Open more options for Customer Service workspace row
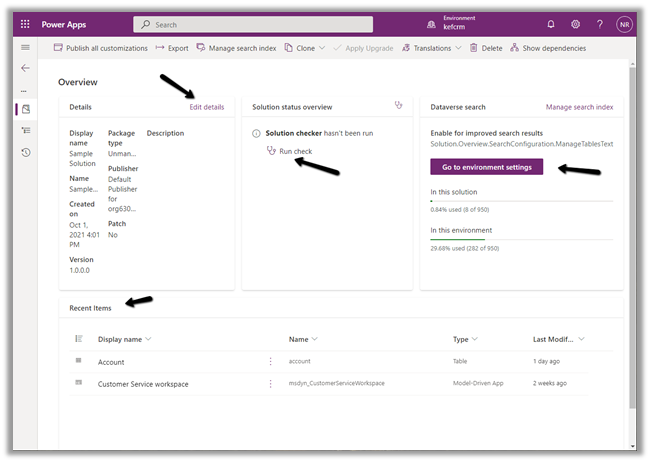Image resolution: width=650 pixels, height=463 pixels. (x=270, y=384)
